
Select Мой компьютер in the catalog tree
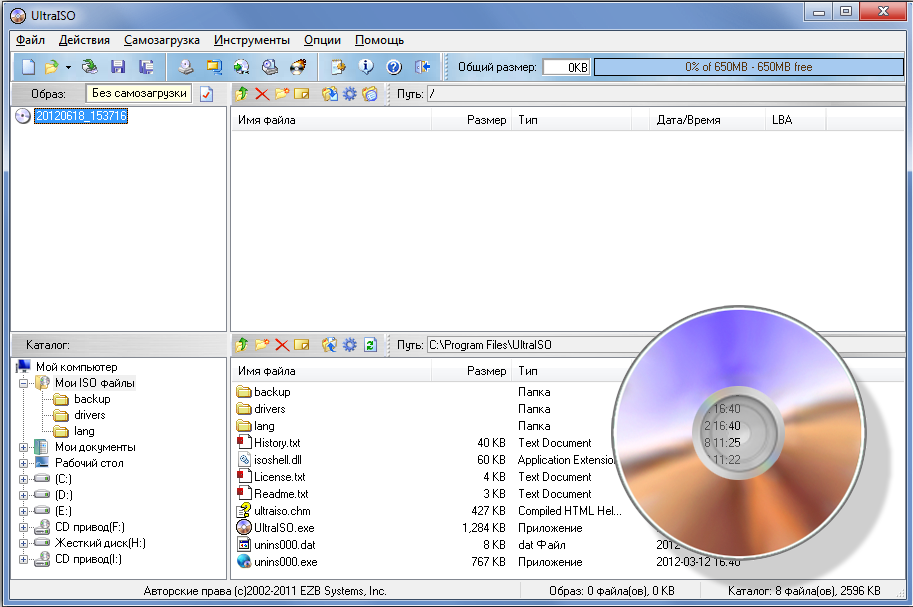tap(76, 367)
